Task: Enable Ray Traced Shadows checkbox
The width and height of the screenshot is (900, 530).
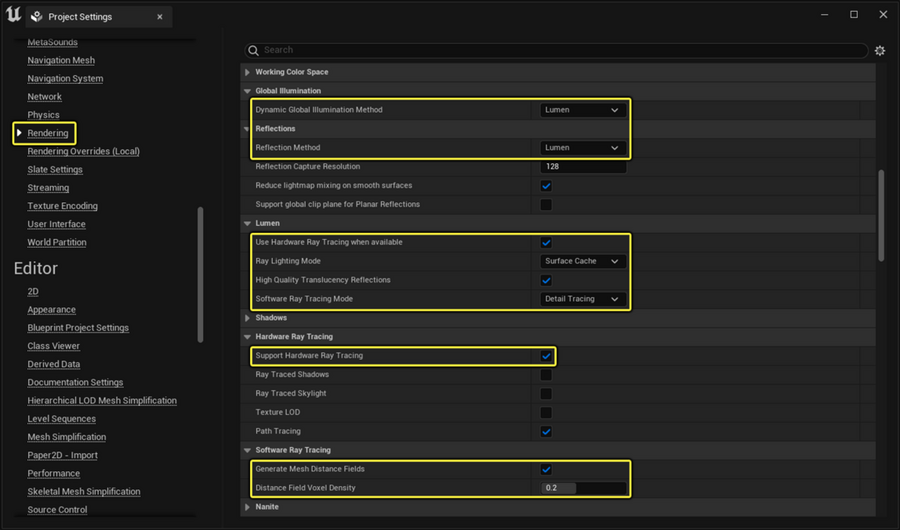Action: pos(546,375)
